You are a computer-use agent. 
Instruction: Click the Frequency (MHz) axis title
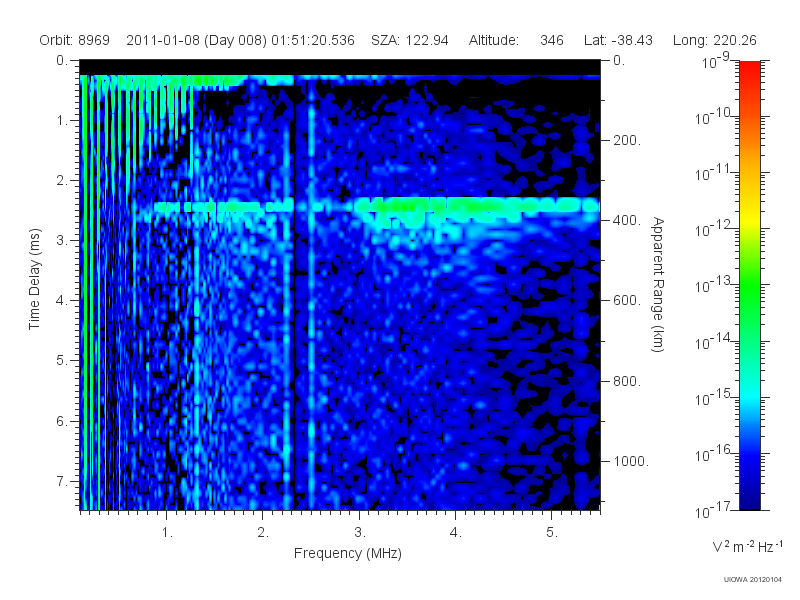point(348,554)
